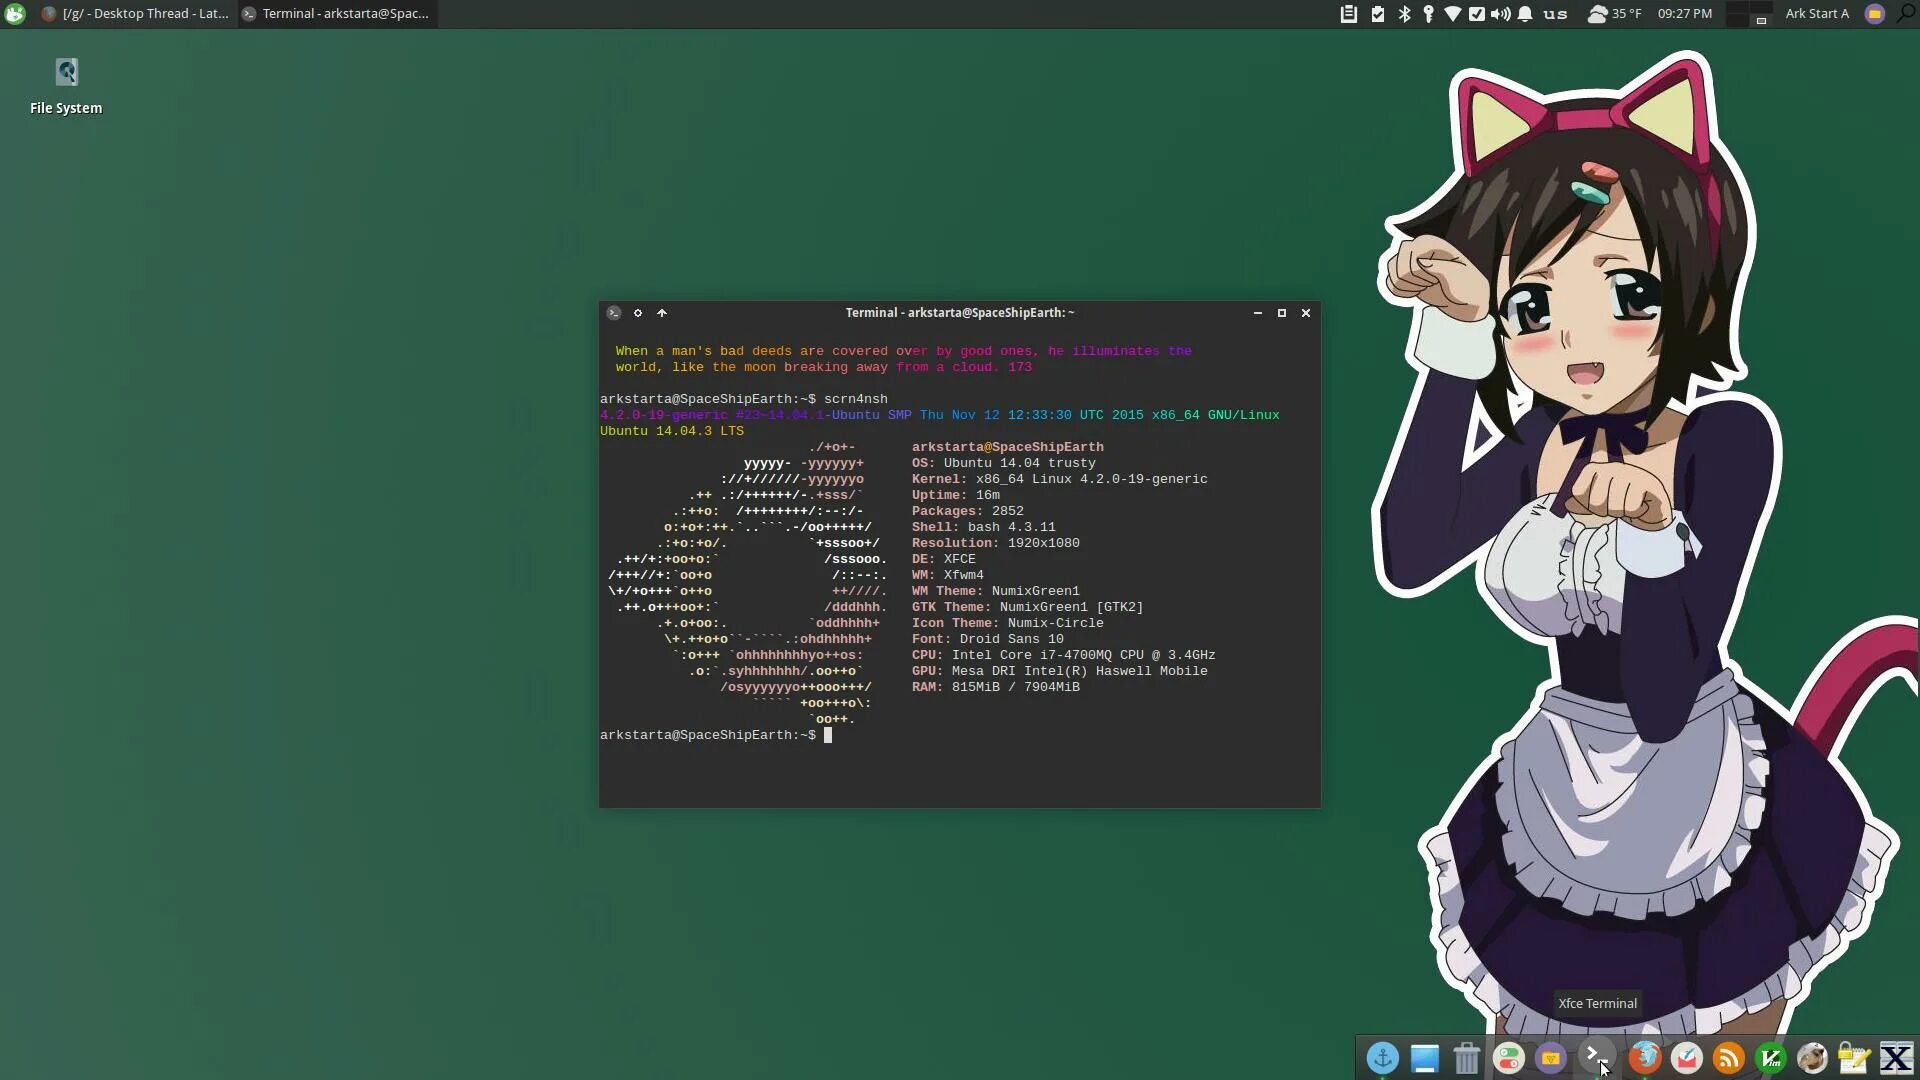Open Xfce Terminal from the dock
The image size is (1920, 1080).
(1595, 1057)
